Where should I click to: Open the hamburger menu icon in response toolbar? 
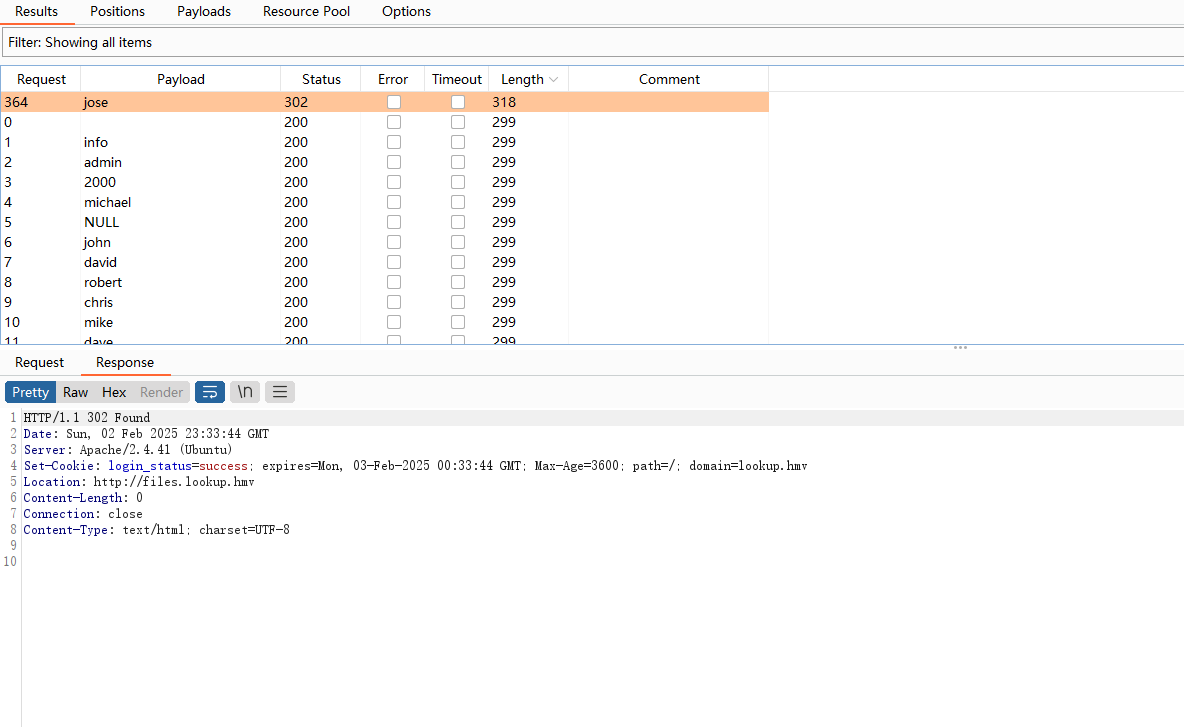tap(280, 392)
